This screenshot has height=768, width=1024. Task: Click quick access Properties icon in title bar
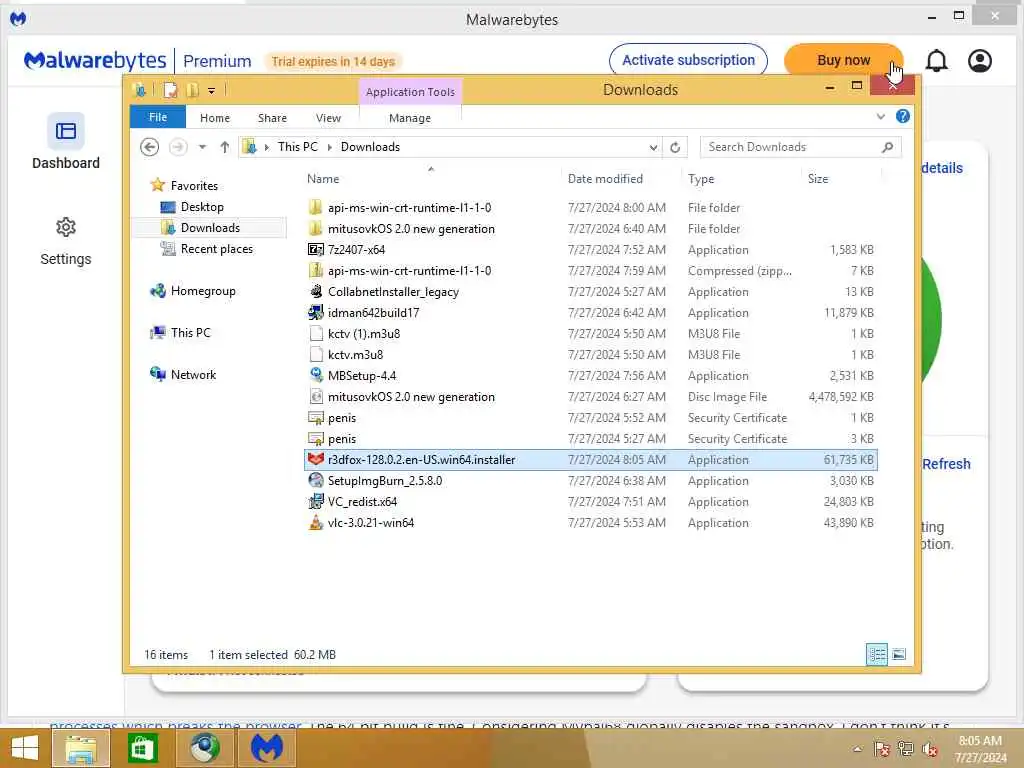point(170,90)
